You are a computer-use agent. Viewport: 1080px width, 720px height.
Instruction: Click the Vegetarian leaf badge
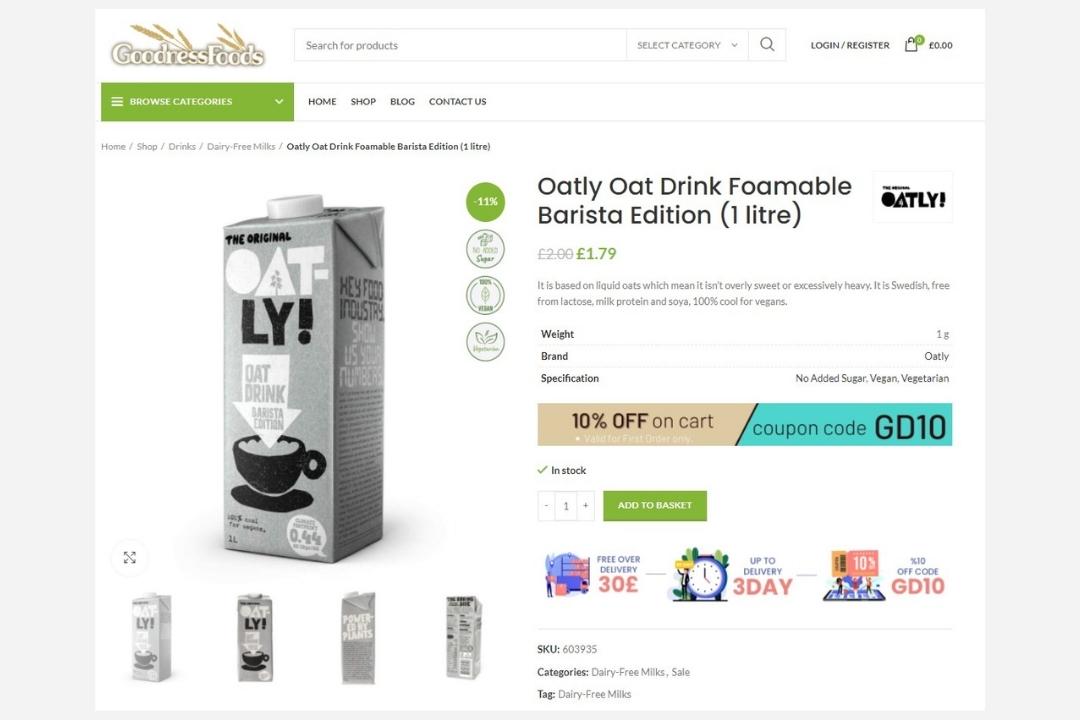(486, 341)
